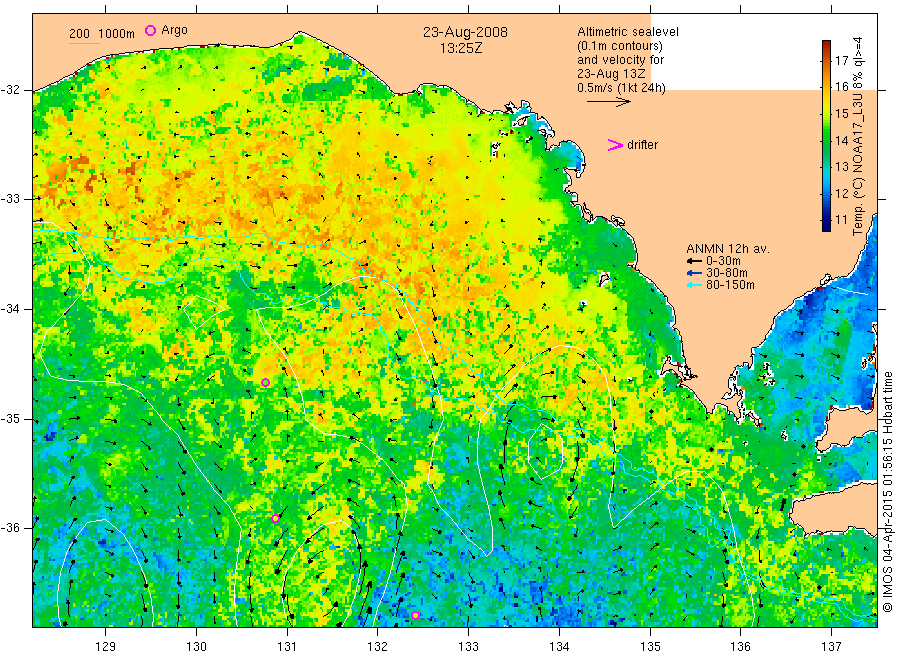Click the 136 longitude axis label
Viewport: 900px width, 660px height.
pos(740,647)
